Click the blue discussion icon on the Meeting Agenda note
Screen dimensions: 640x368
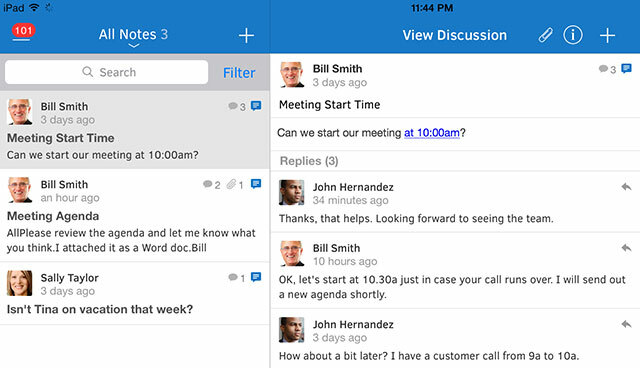click(256, 184)
